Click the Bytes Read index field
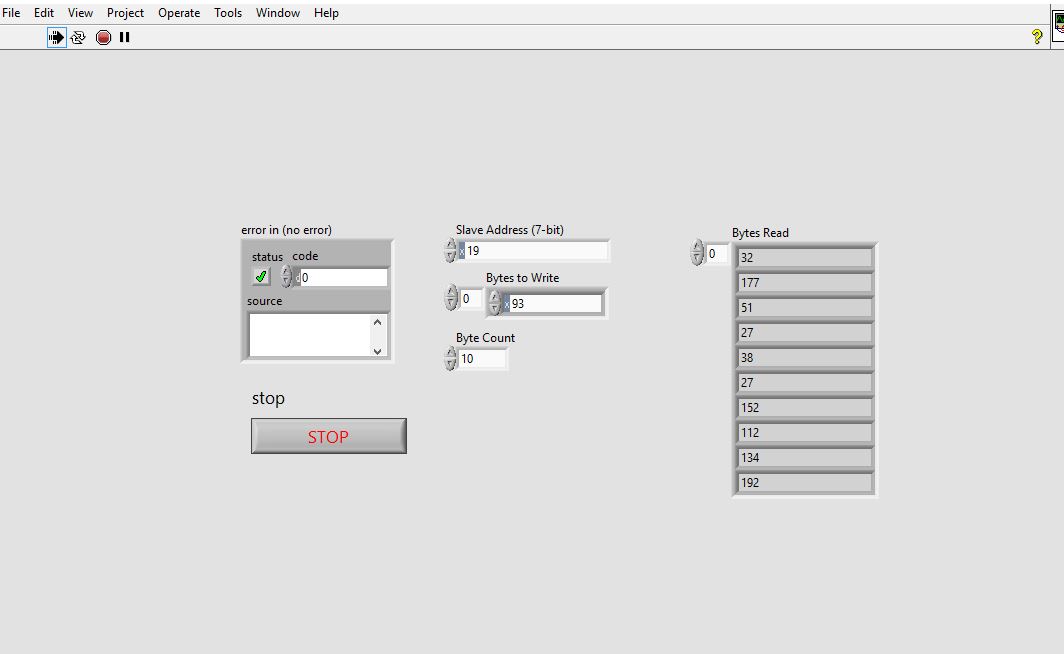 (717, 254)
